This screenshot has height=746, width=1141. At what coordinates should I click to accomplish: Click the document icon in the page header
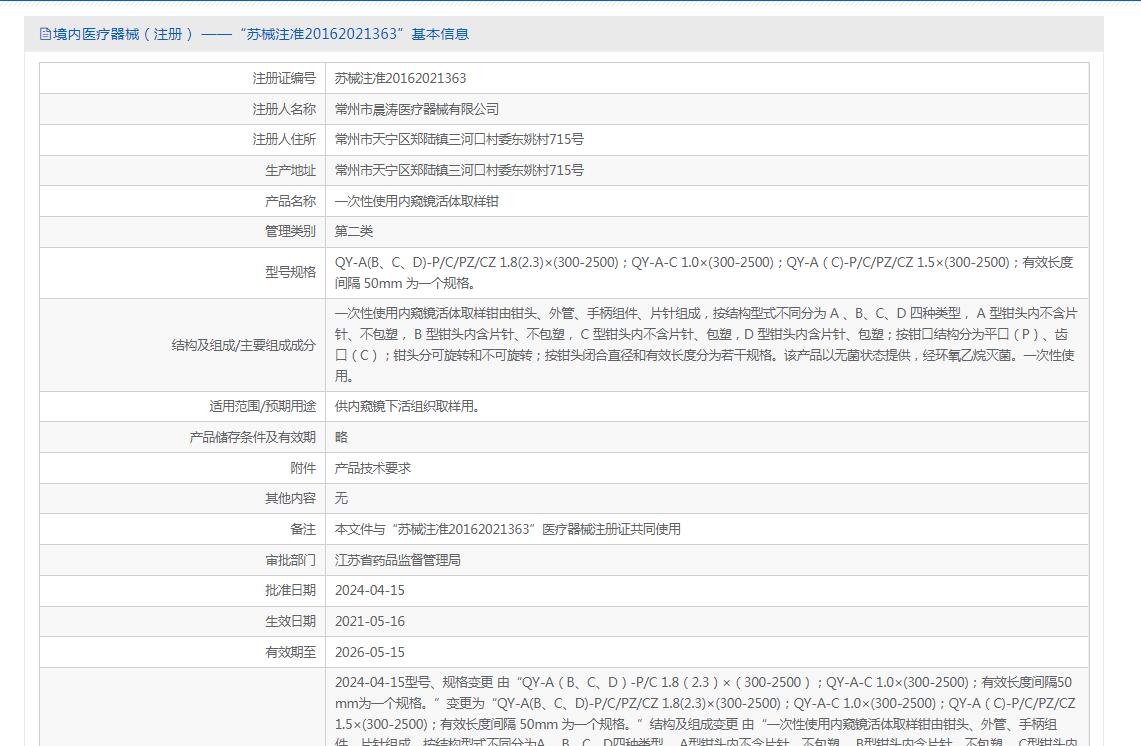45,34
